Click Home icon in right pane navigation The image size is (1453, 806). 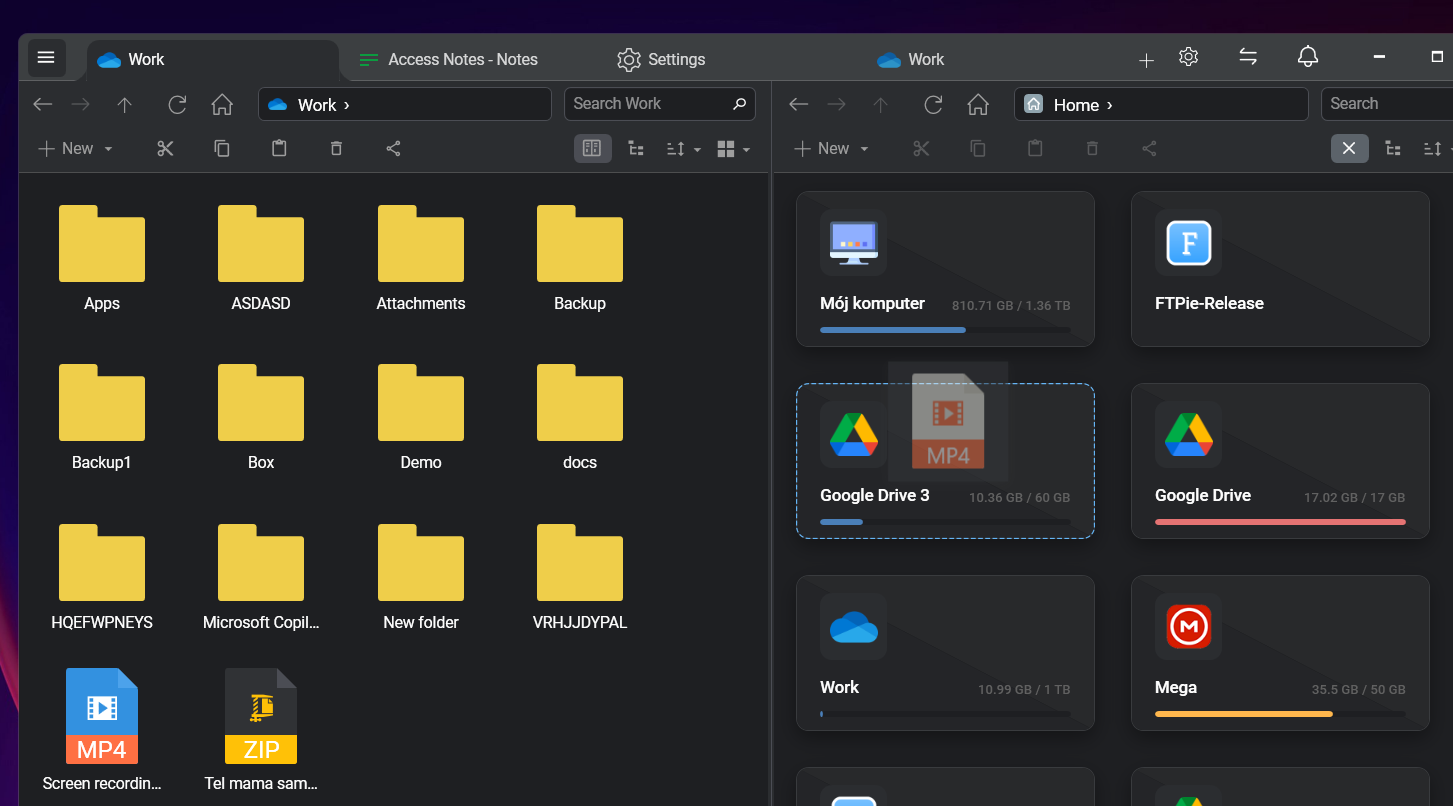coord(978,104)
